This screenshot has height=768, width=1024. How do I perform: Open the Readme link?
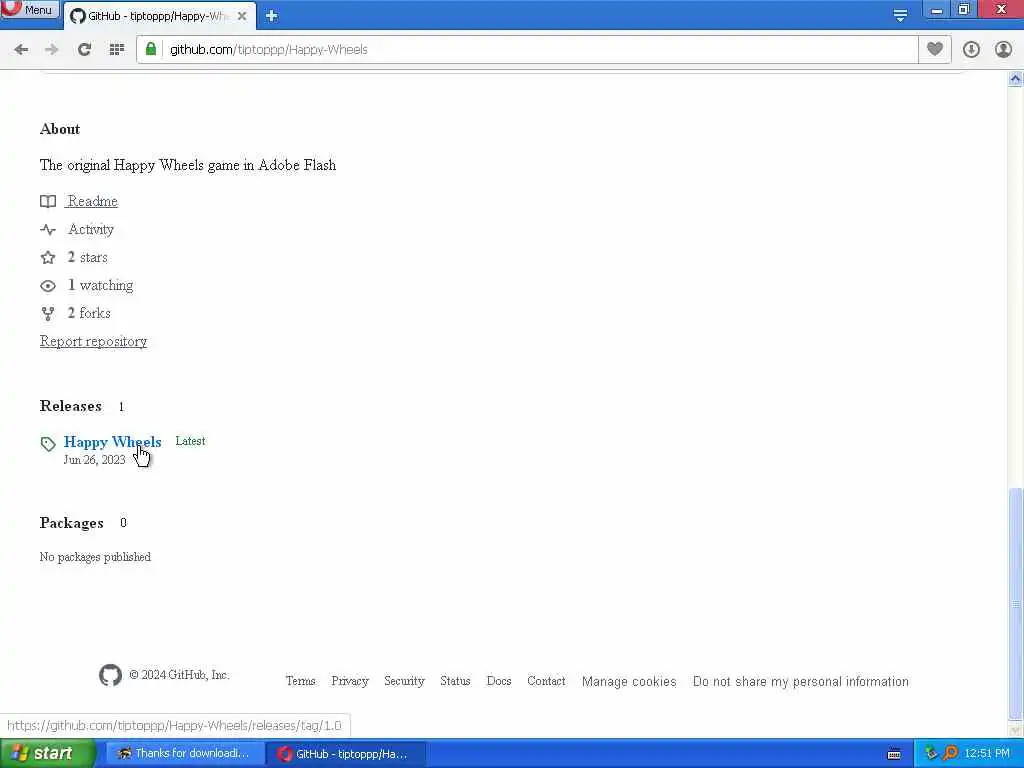click(92, 201)
